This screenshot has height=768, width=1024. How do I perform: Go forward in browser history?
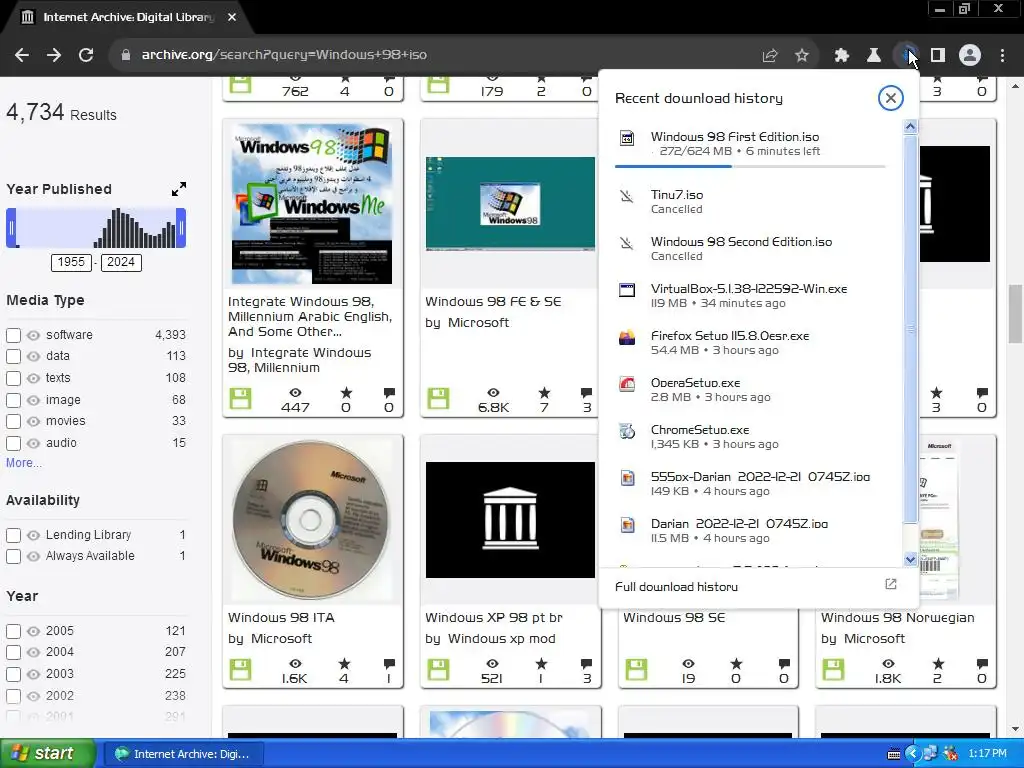(x=54, y=55)
